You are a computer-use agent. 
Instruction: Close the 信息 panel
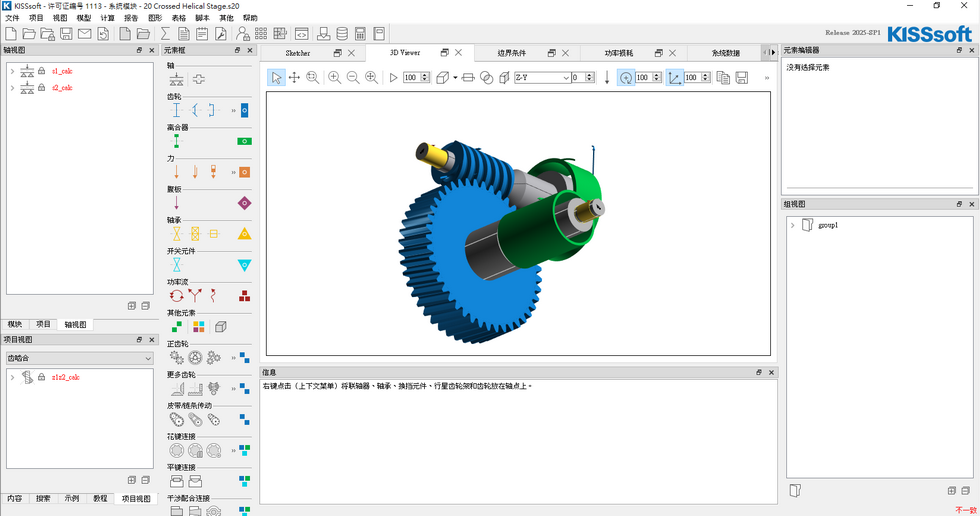(771, 372)
